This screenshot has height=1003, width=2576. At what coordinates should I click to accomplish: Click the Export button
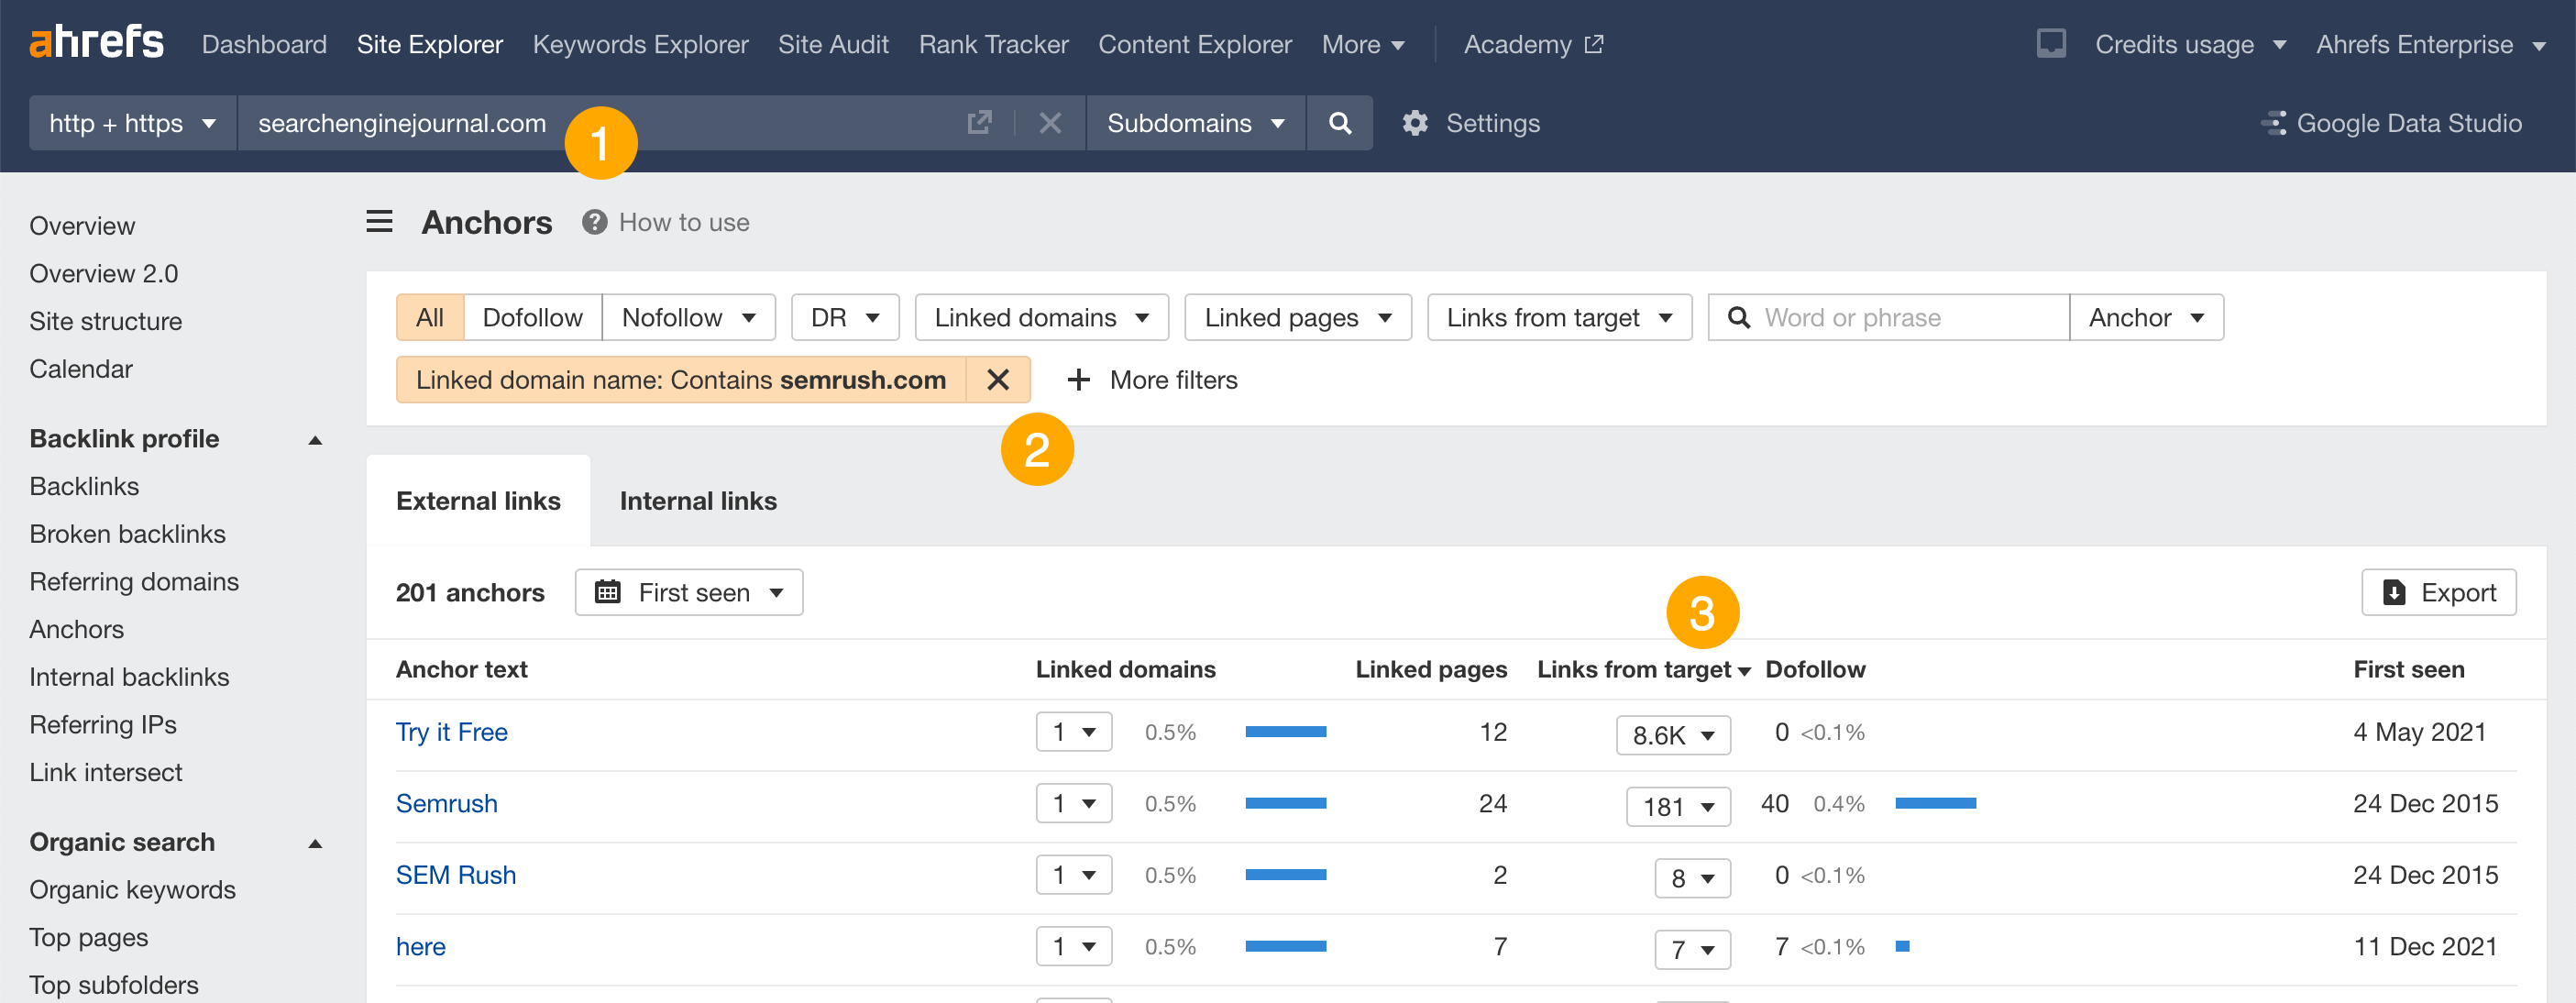pos(2439,593)
